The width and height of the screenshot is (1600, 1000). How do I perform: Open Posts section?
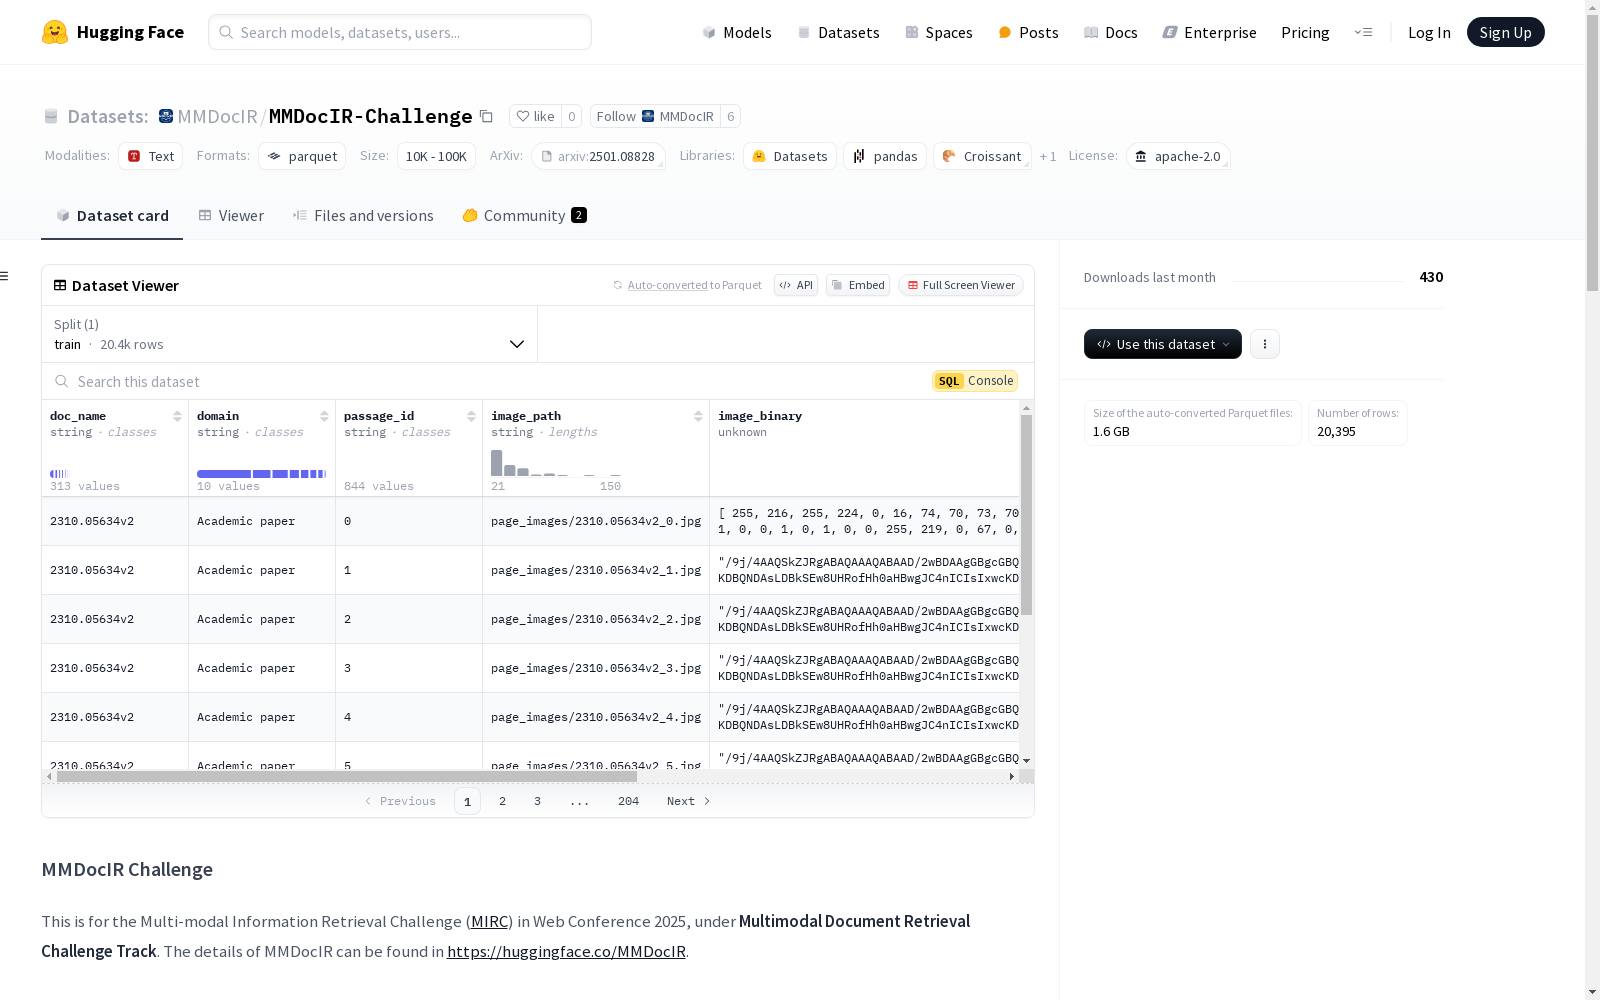coord(1028,32)
